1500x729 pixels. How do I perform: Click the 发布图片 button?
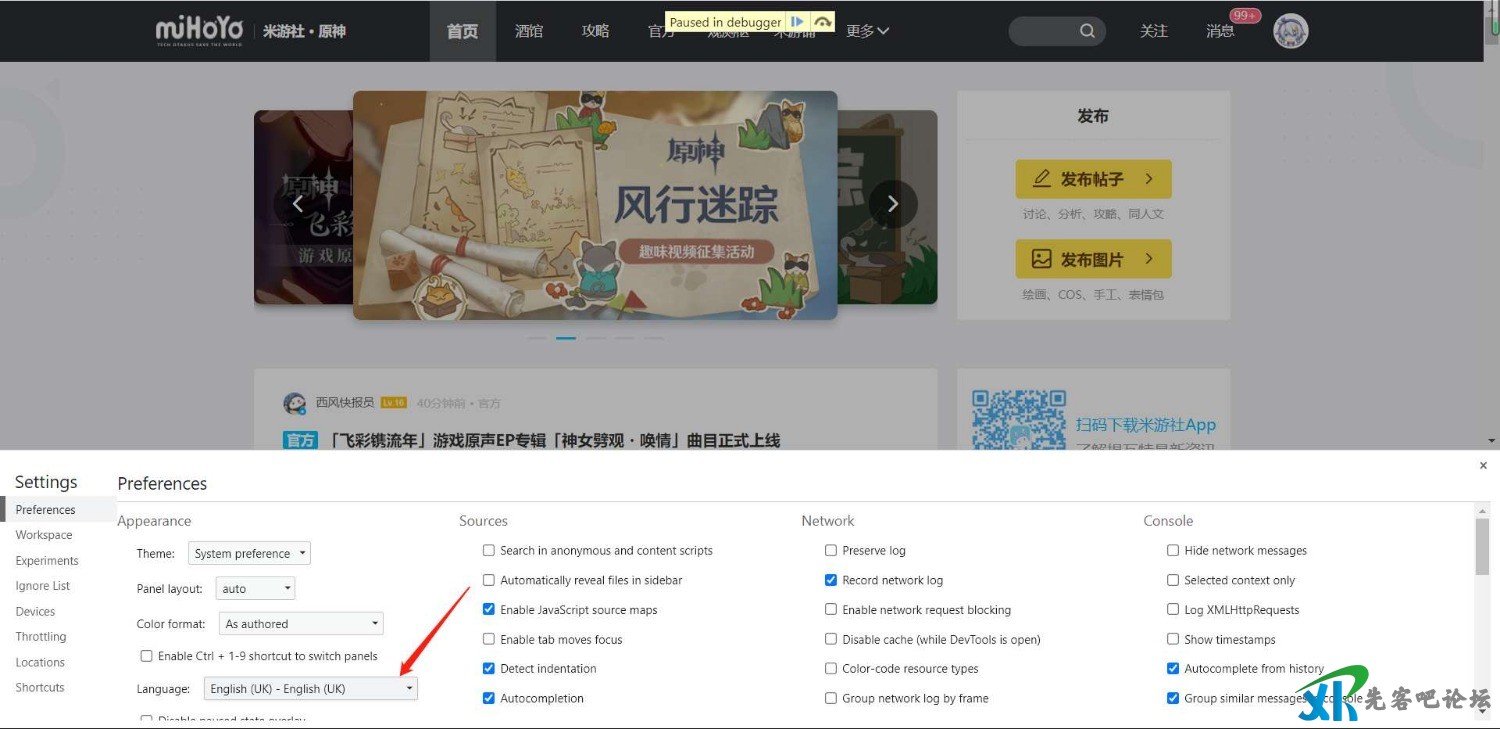point(1093,259)
